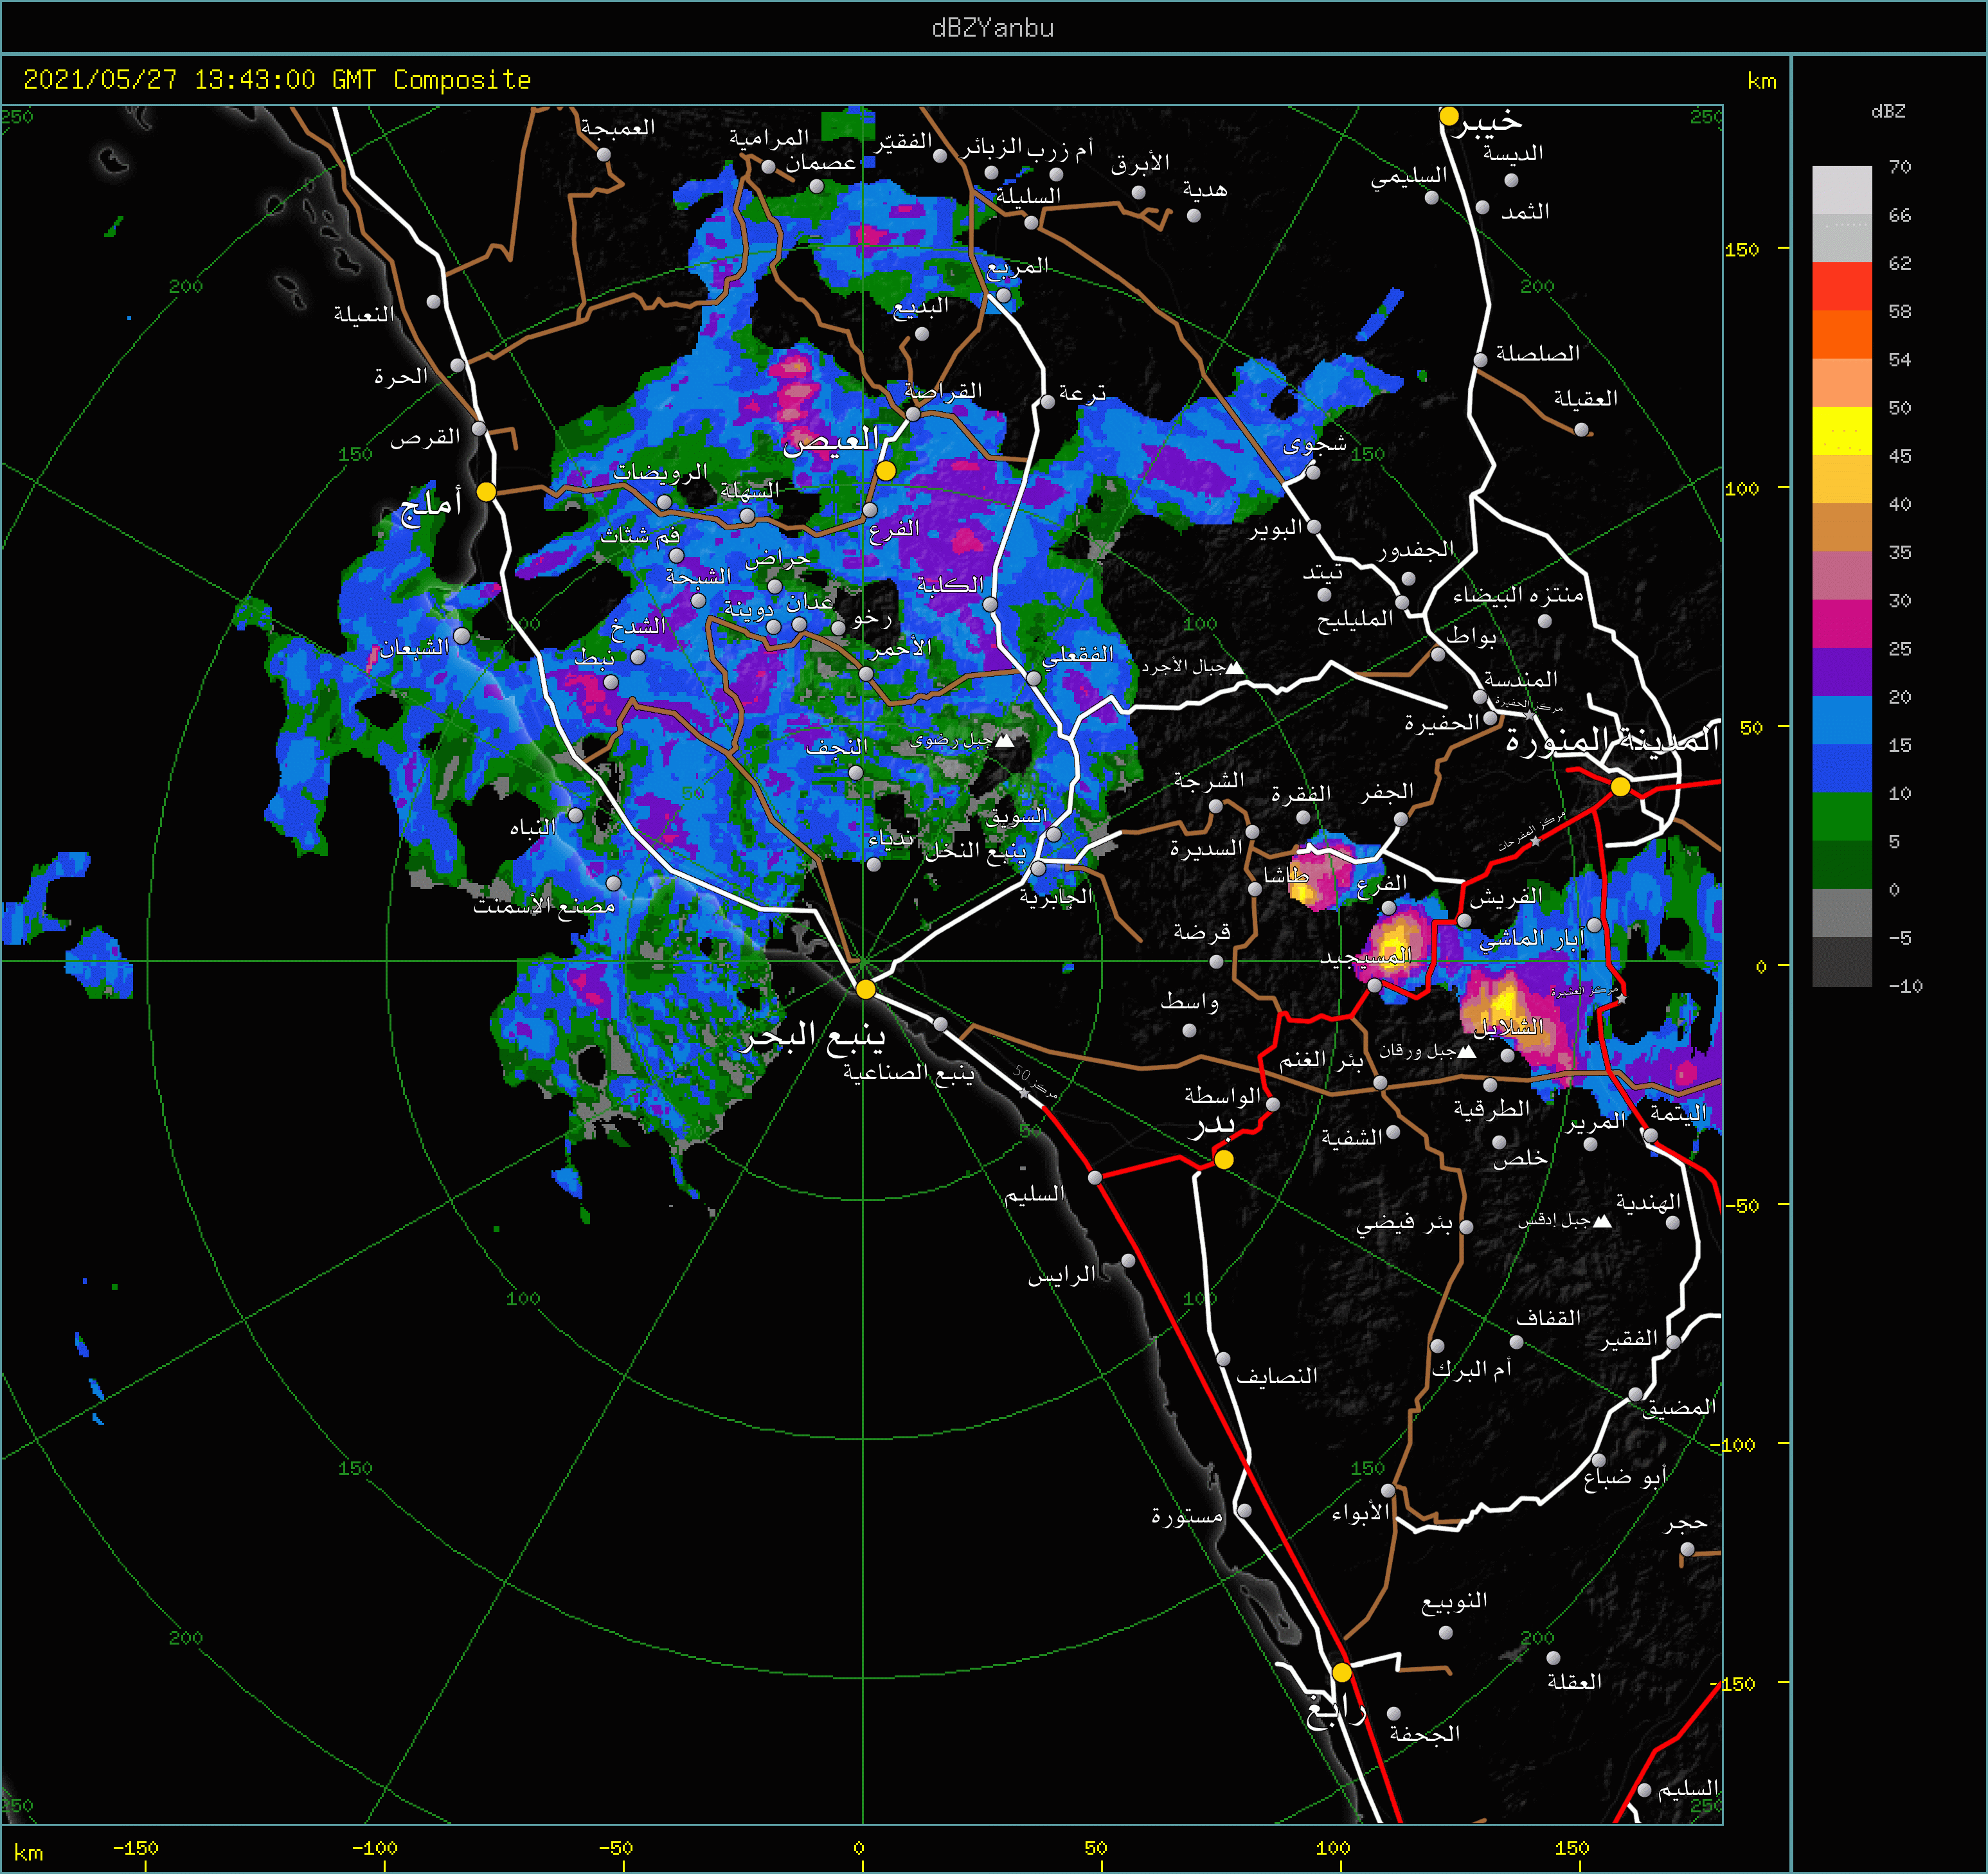Click the grey town dot for النويبع
Image resolution: width=1988 pixels, height=1874 pixels.
(1446, 1633)
